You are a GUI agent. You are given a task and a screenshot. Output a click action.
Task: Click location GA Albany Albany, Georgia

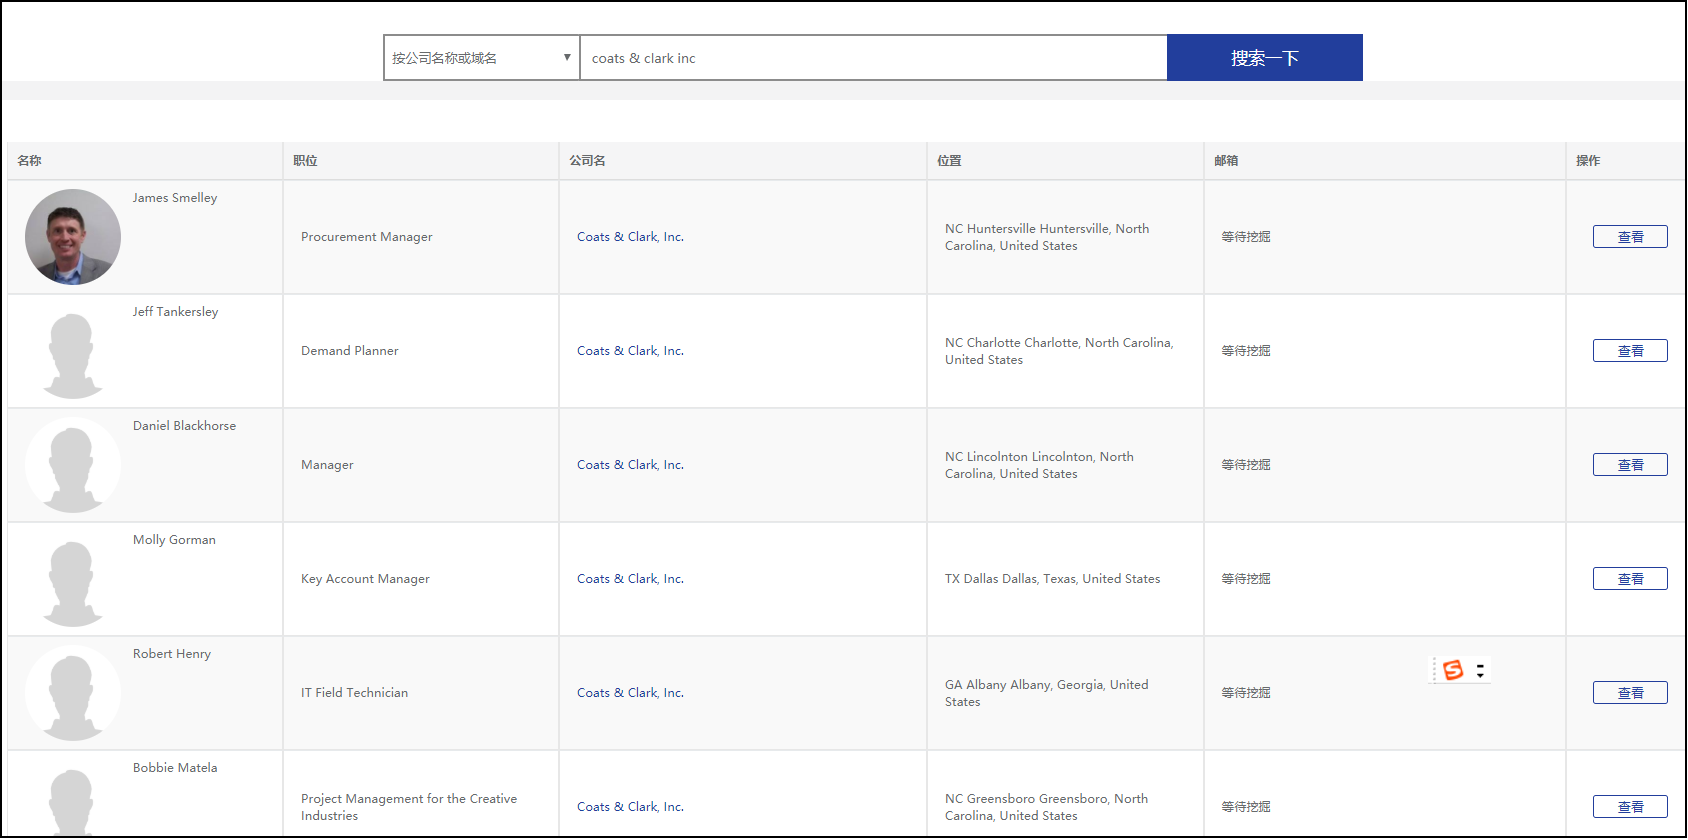[1046, 693]
